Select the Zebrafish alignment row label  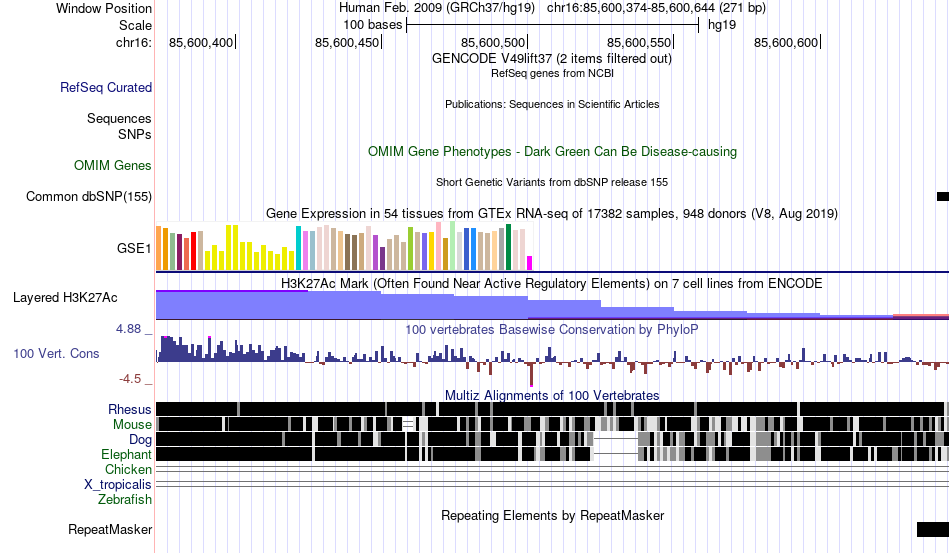[125, 500]
